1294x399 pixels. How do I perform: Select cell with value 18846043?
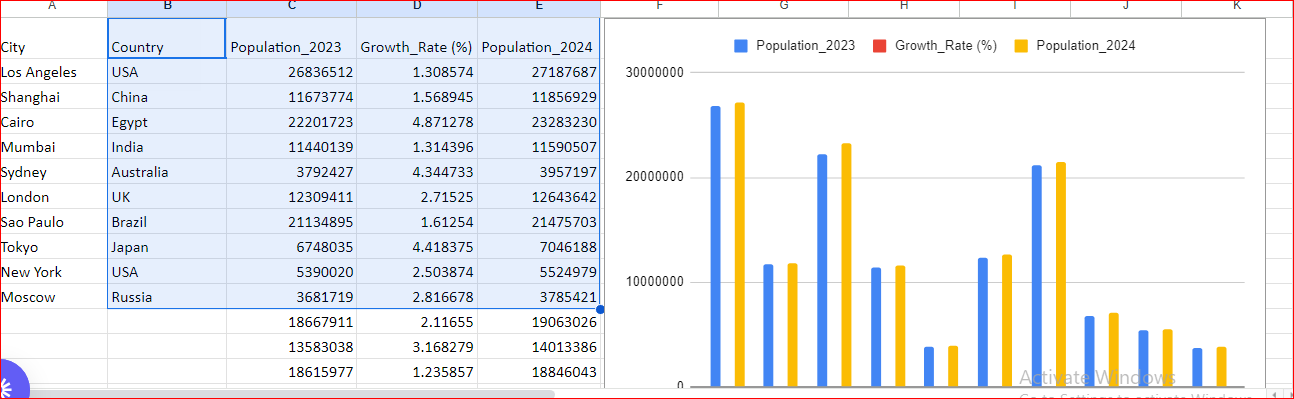click(538, 372)
